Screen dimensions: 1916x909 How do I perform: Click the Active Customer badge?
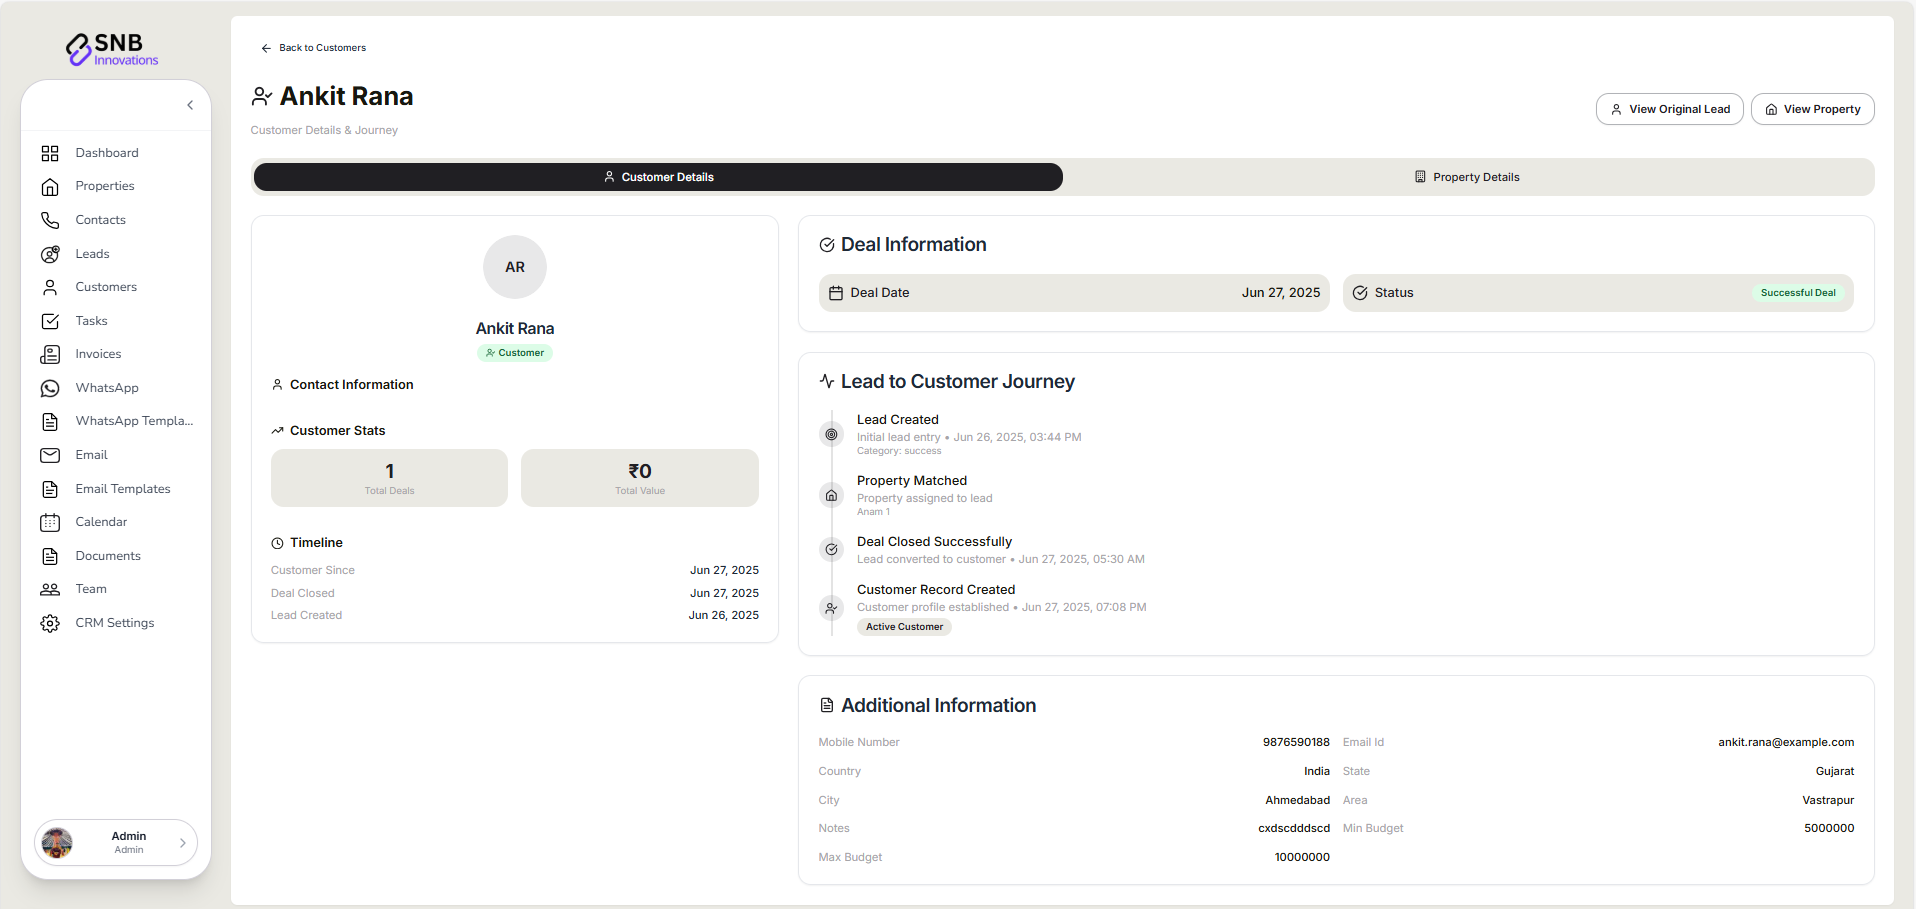pyautogui.click(x=904, y=627)
